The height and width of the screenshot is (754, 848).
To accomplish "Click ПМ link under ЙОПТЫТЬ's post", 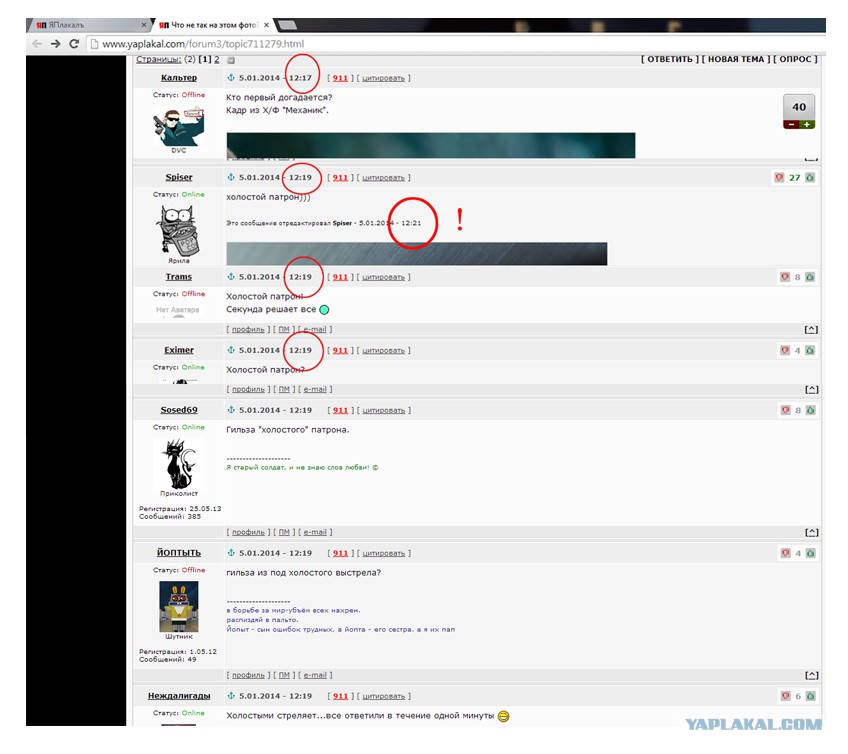I will coord(284,675).
